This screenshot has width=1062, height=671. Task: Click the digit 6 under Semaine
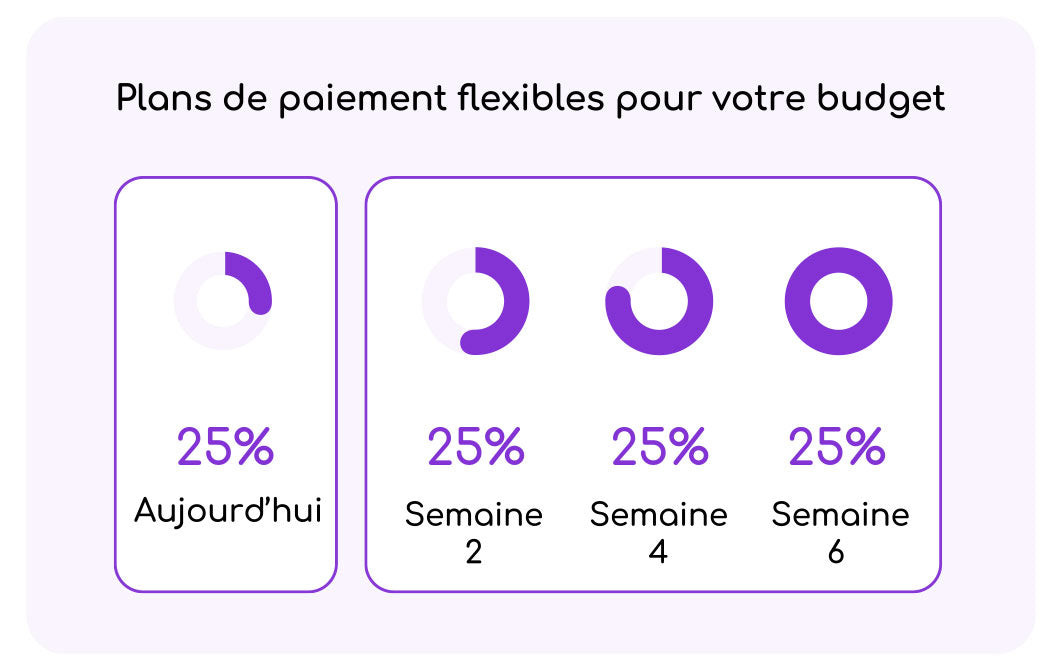[x=836, y=552]
